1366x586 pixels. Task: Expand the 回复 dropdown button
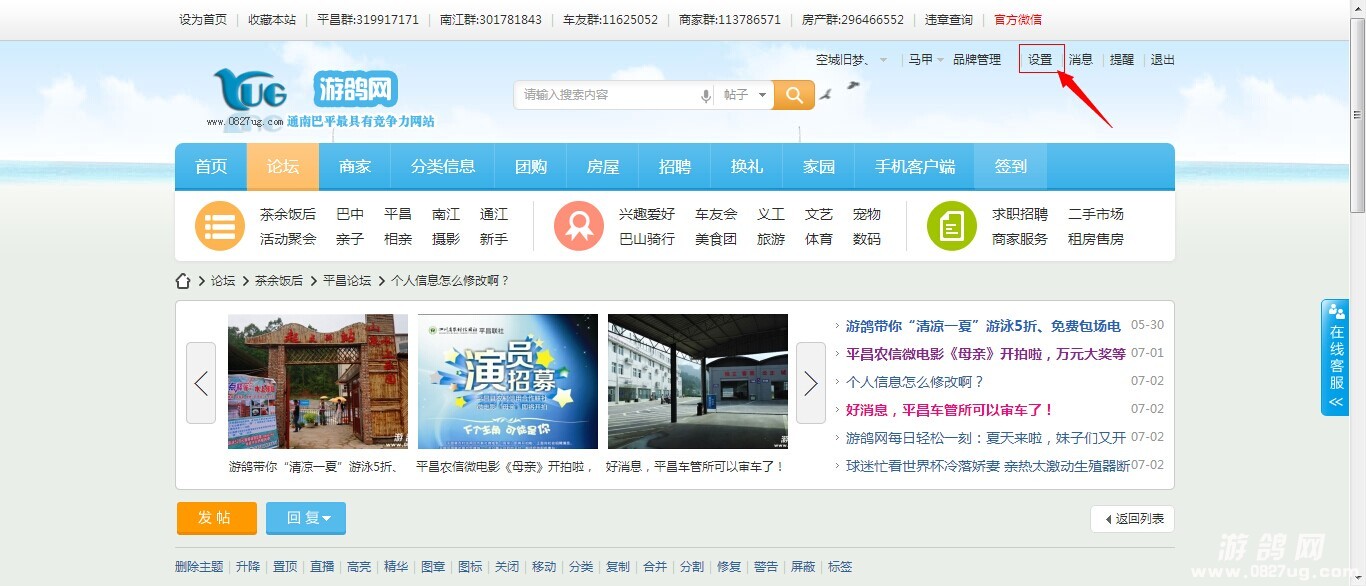[x=305, y=518]
